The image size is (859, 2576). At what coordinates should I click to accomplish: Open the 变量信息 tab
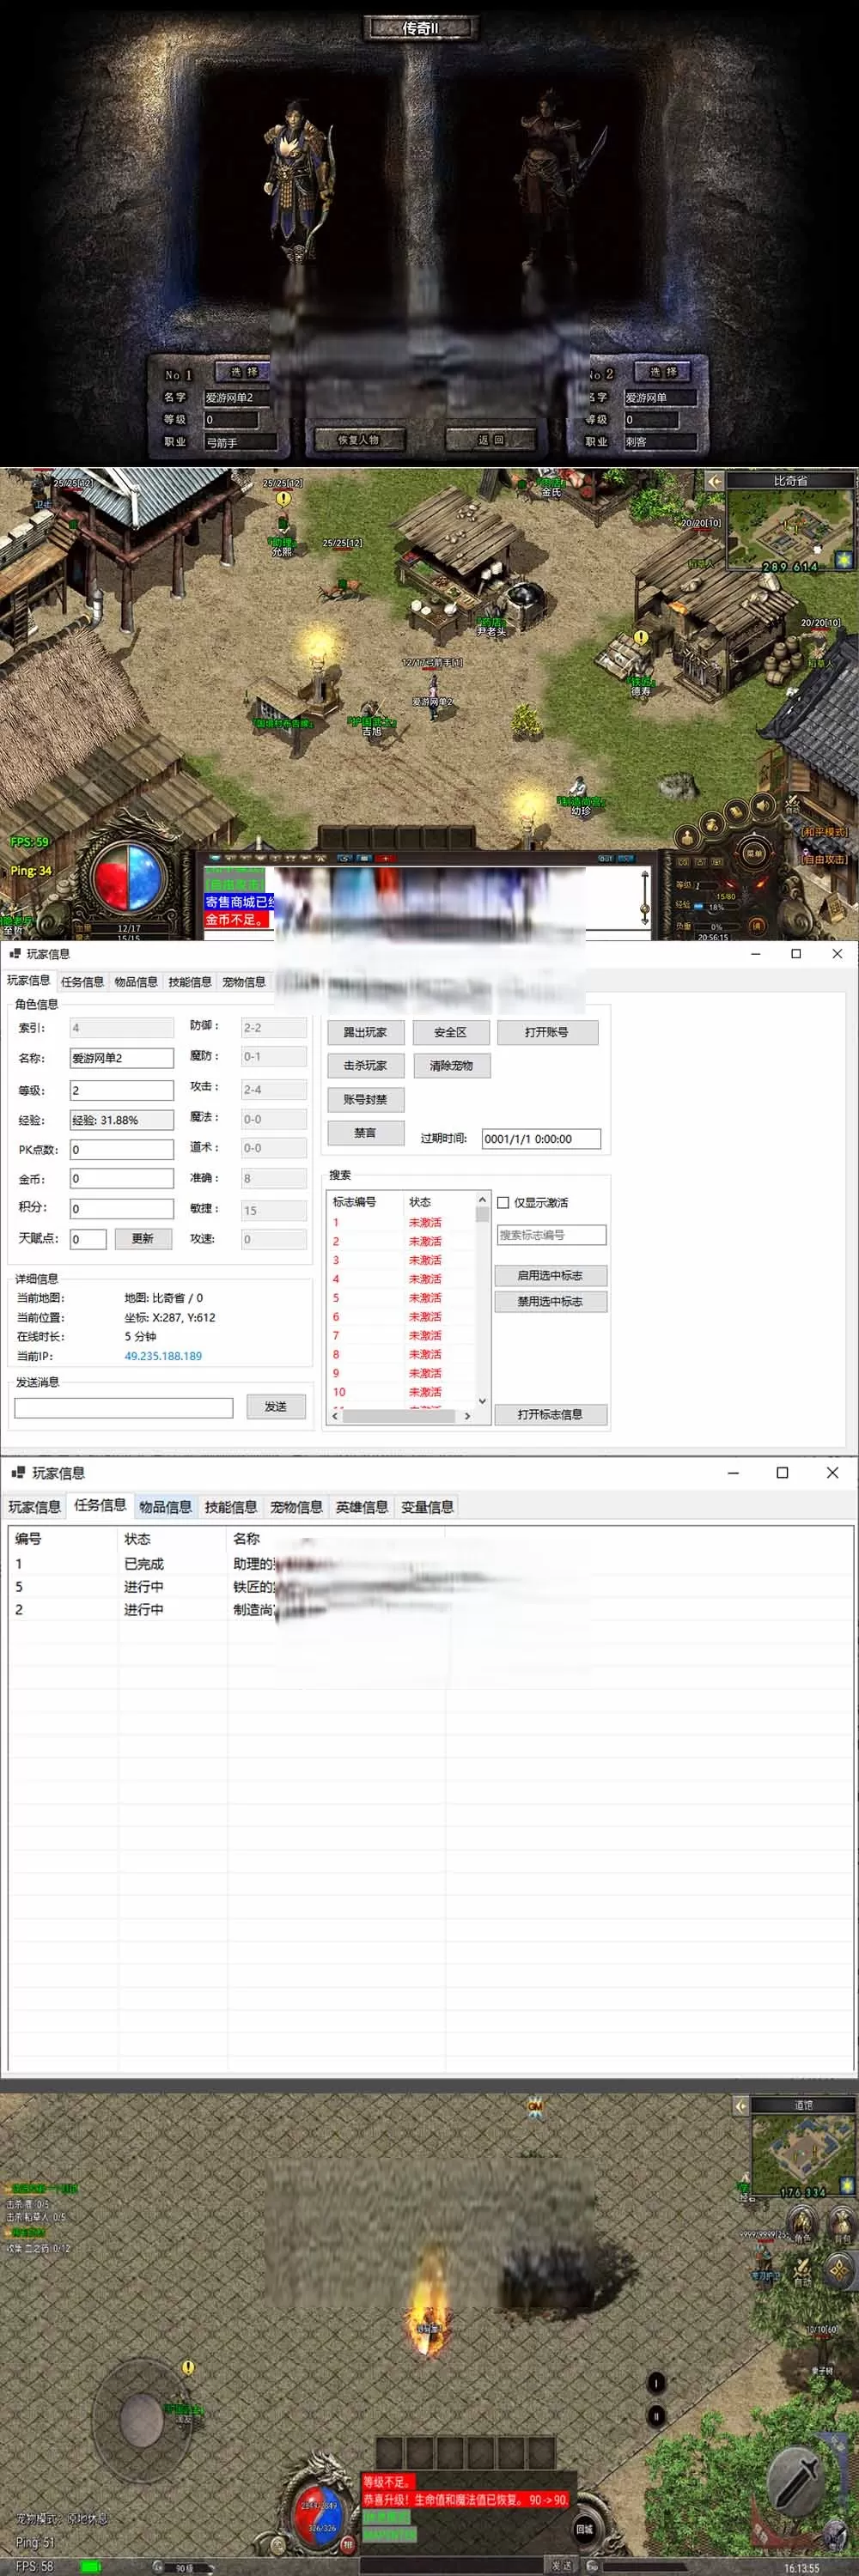point(427,1507)
